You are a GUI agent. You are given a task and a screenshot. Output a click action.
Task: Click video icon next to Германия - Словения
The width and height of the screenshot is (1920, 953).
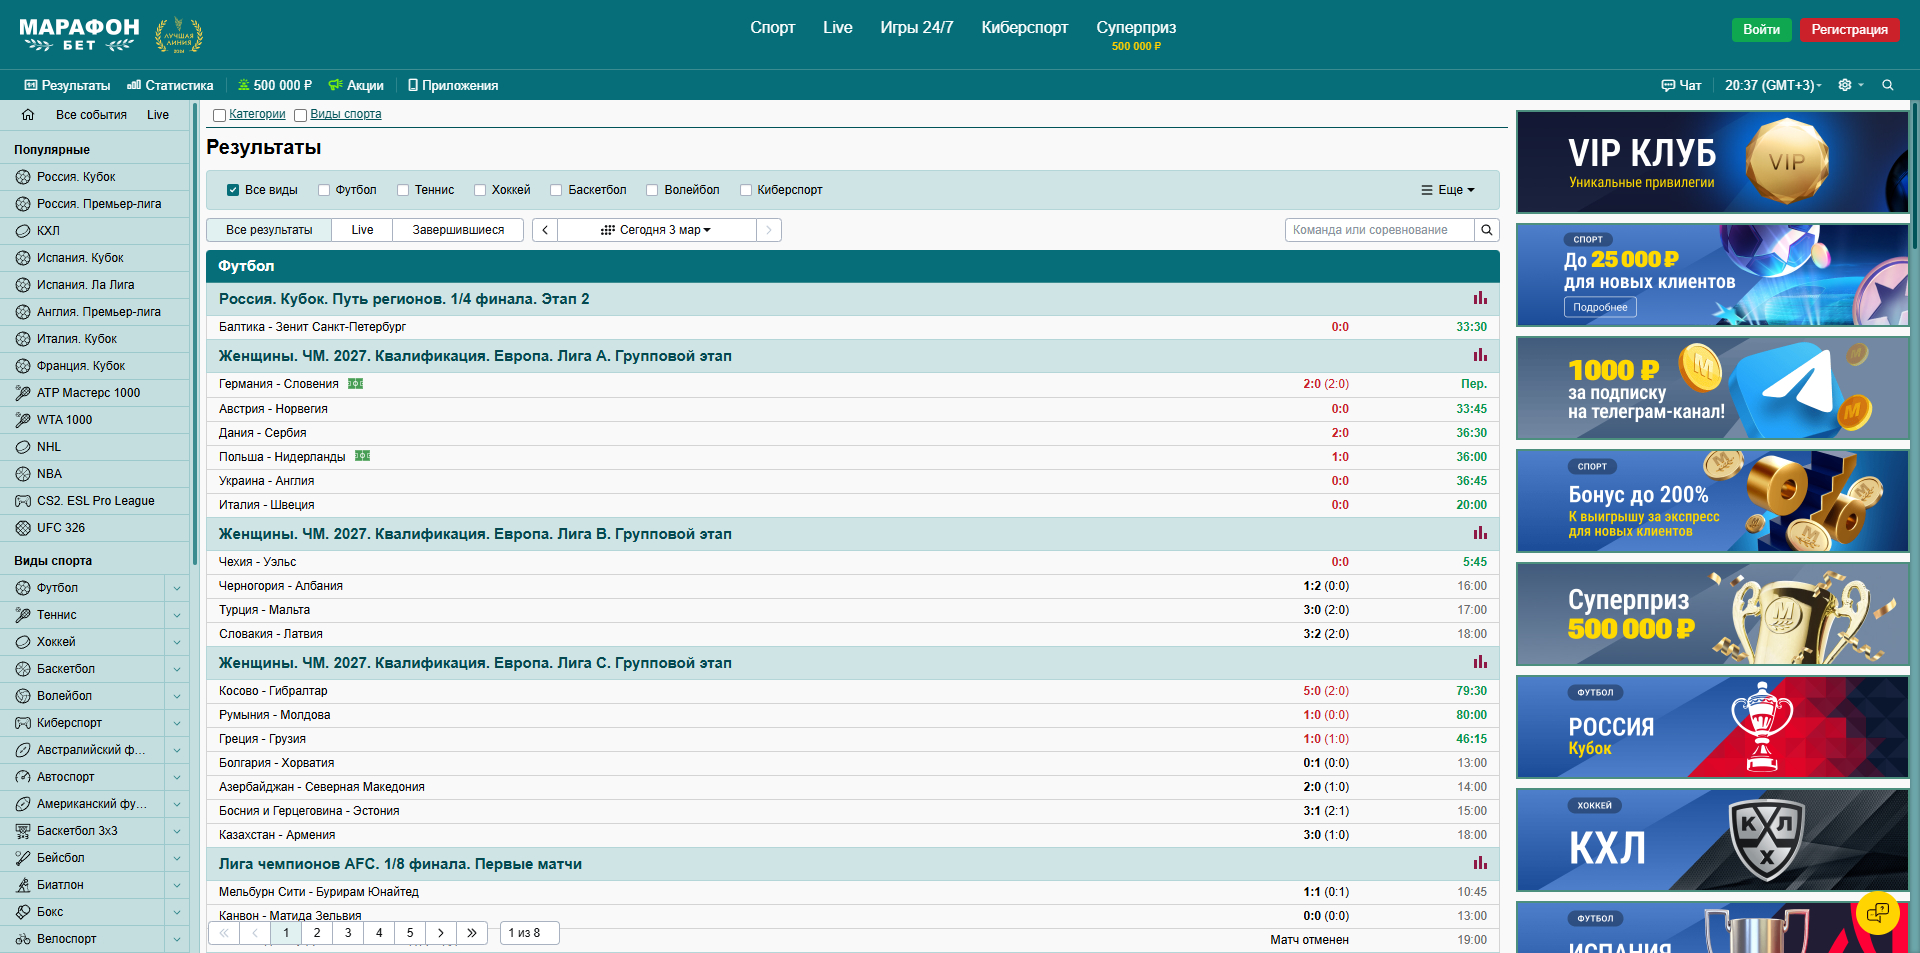pyautogui.click(x=355, y=384)
